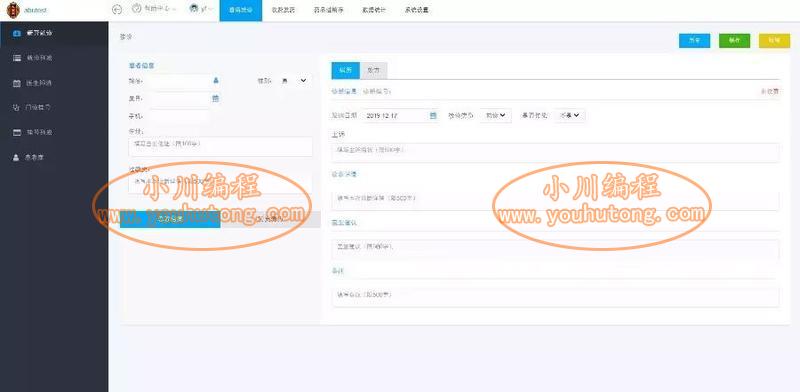800x392 pixels.
Task: Click the green button at top right
Action: point(734,41)
